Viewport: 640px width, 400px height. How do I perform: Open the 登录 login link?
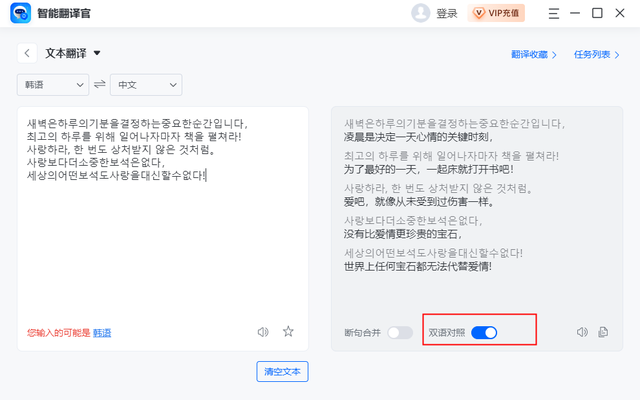point(447,13)
